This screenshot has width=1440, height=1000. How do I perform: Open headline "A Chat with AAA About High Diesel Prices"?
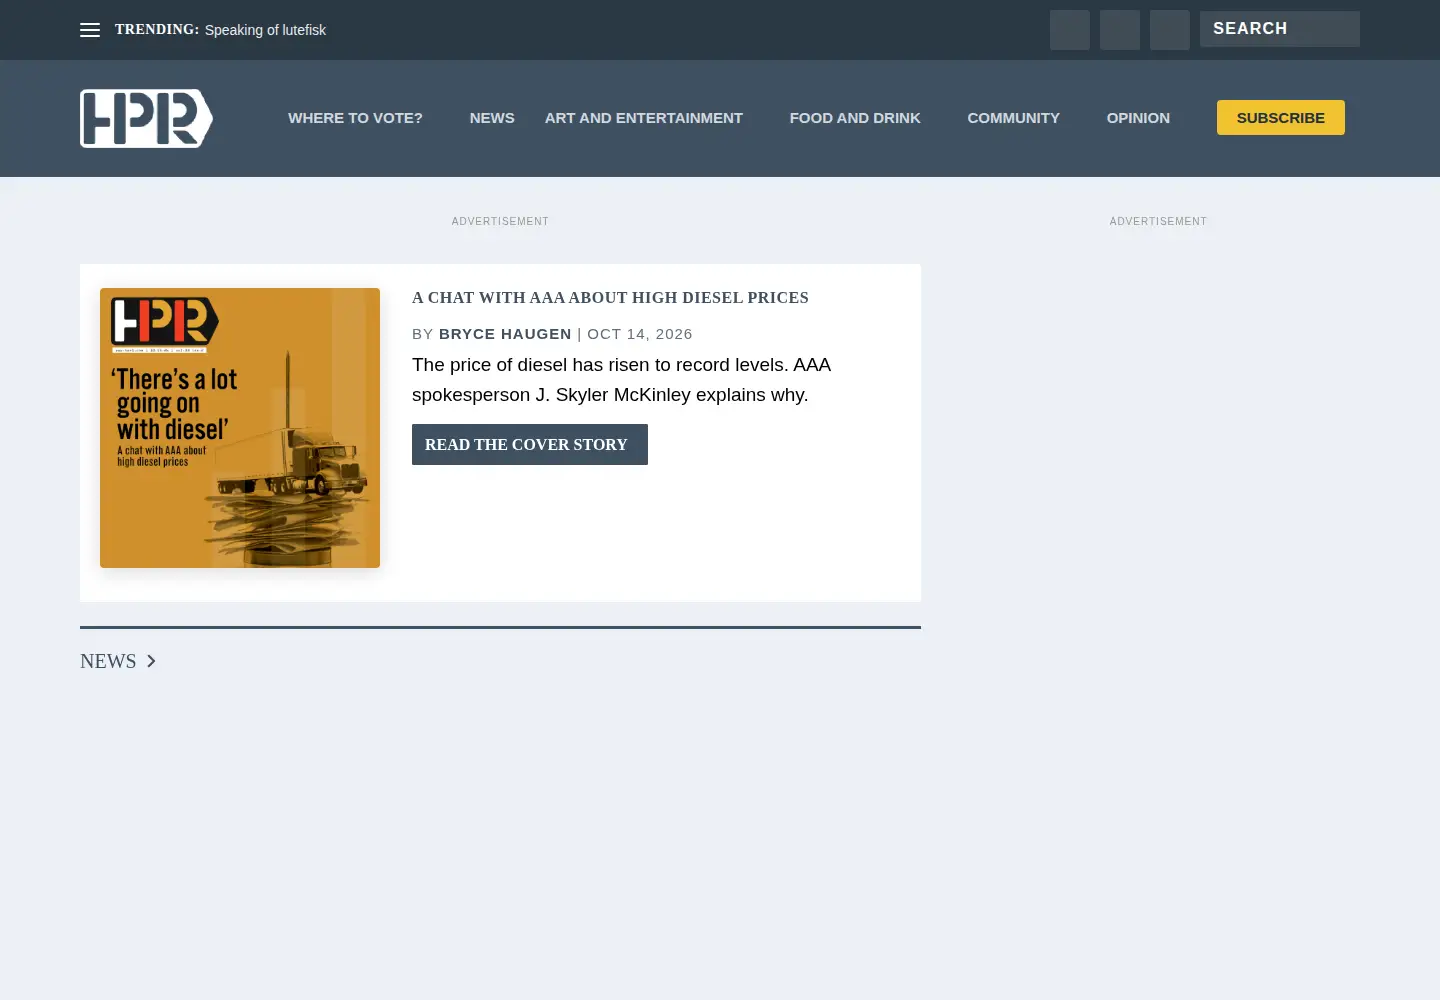[x=610, y=297]
